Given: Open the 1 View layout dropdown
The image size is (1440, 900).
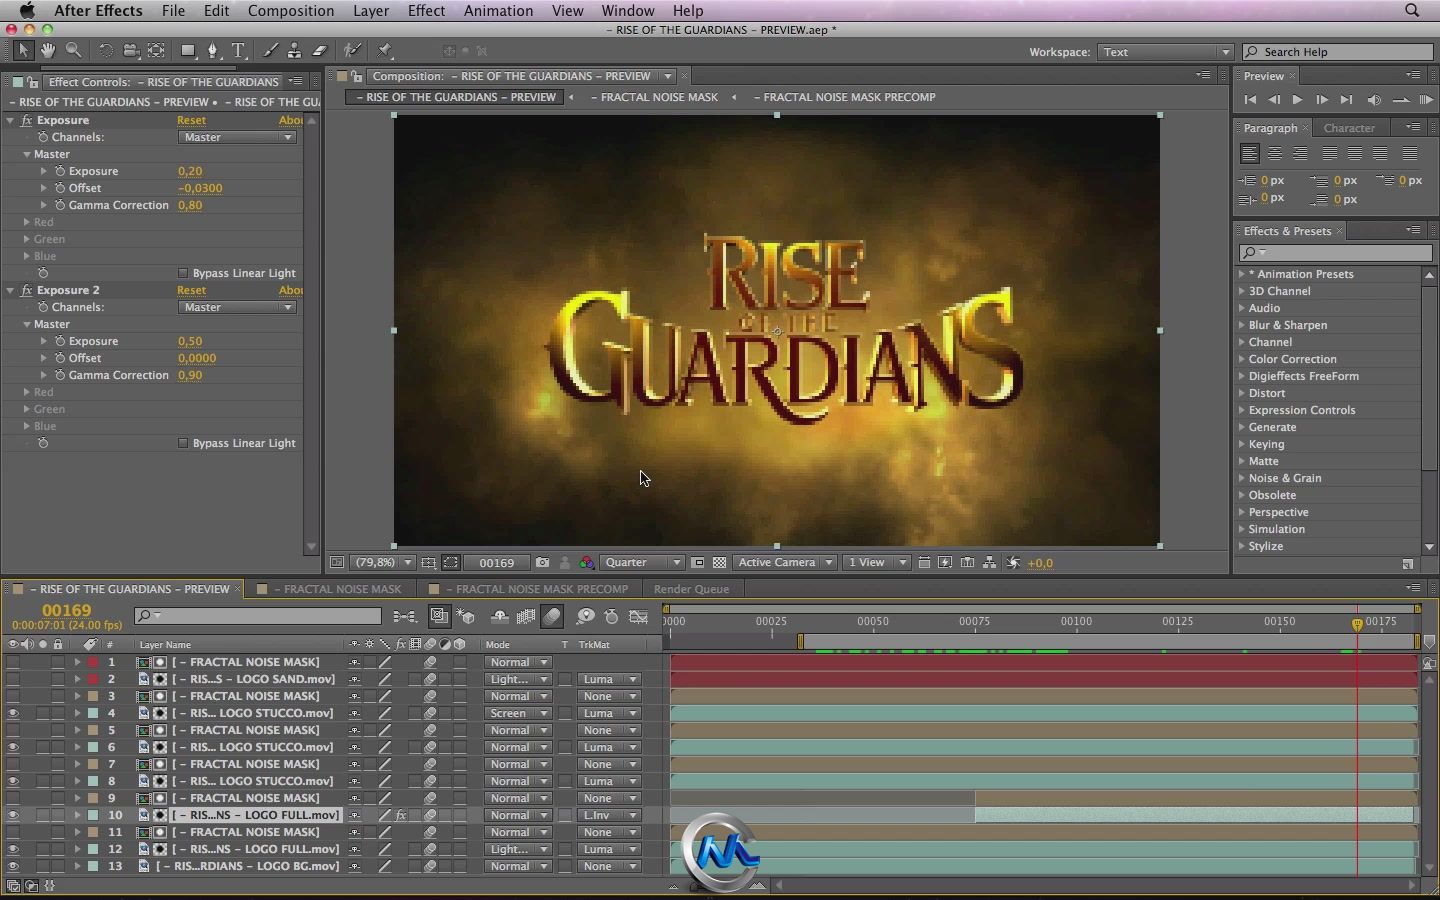Looking at the screenshot, I should click(877, 563).
